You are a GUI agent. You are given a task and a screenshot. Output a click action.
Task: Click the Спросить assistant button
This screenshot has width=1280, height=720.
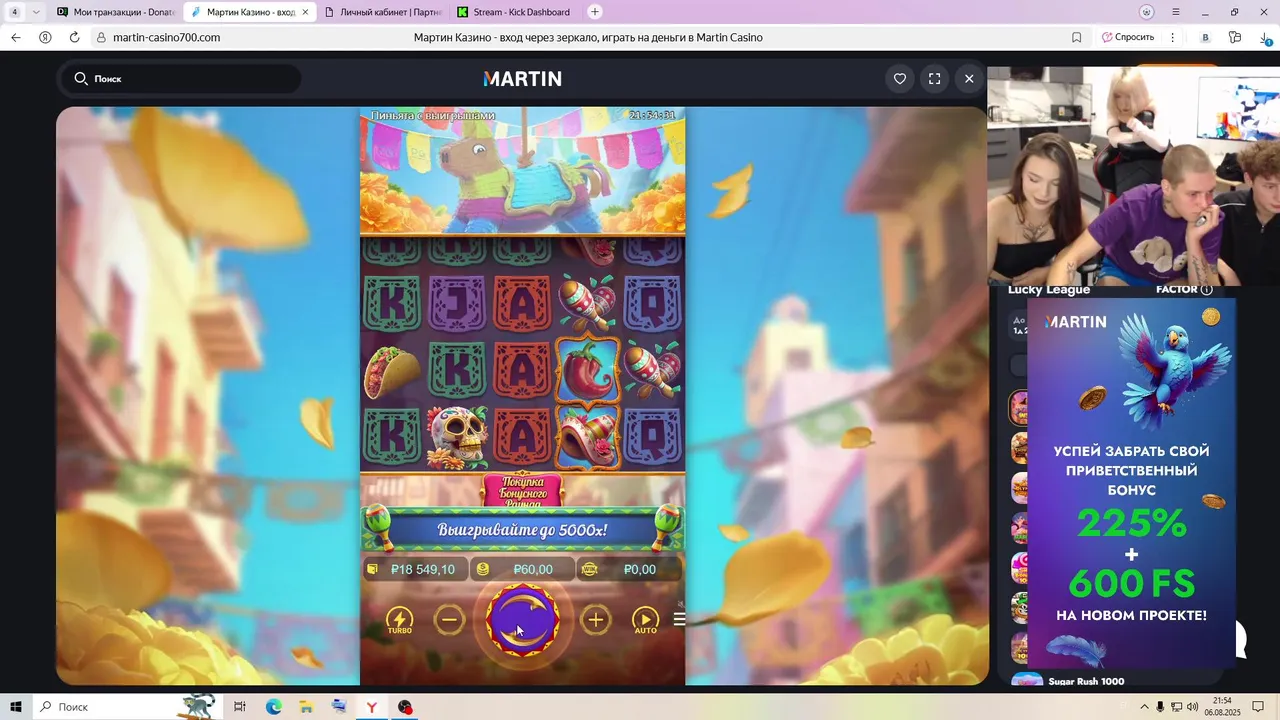[1128, 37]
